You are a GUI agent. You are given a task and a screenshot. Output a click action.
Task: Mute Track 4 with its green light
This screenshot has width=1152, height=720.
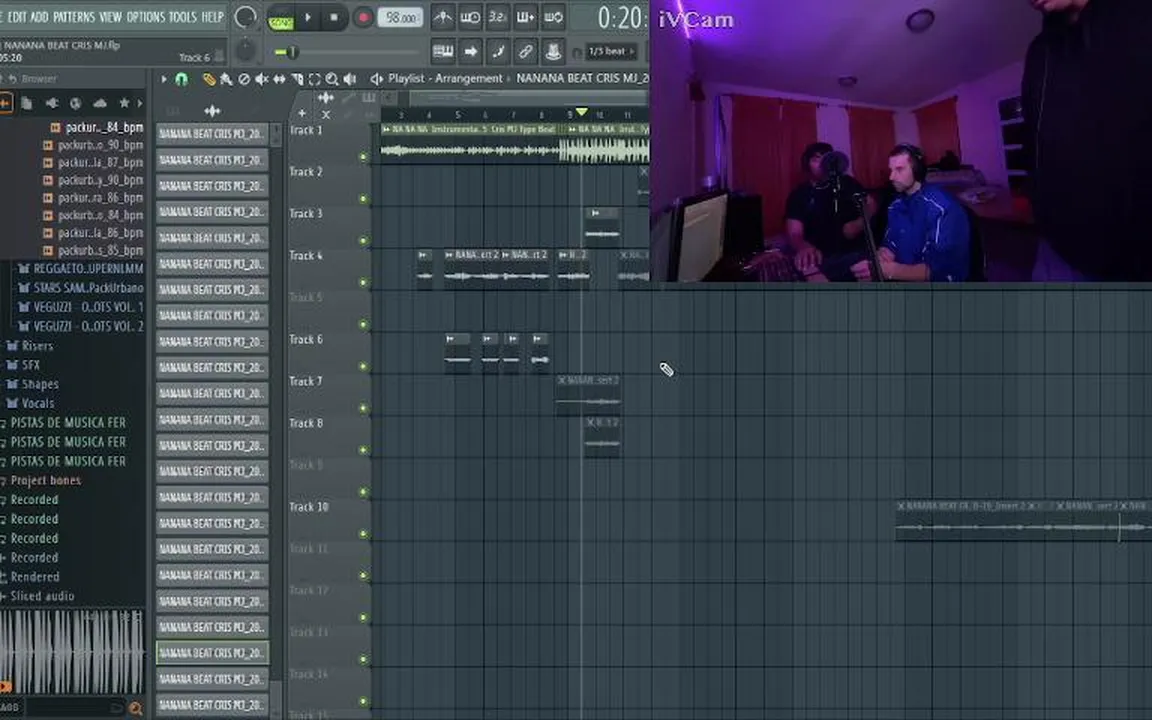coord(363,282)
